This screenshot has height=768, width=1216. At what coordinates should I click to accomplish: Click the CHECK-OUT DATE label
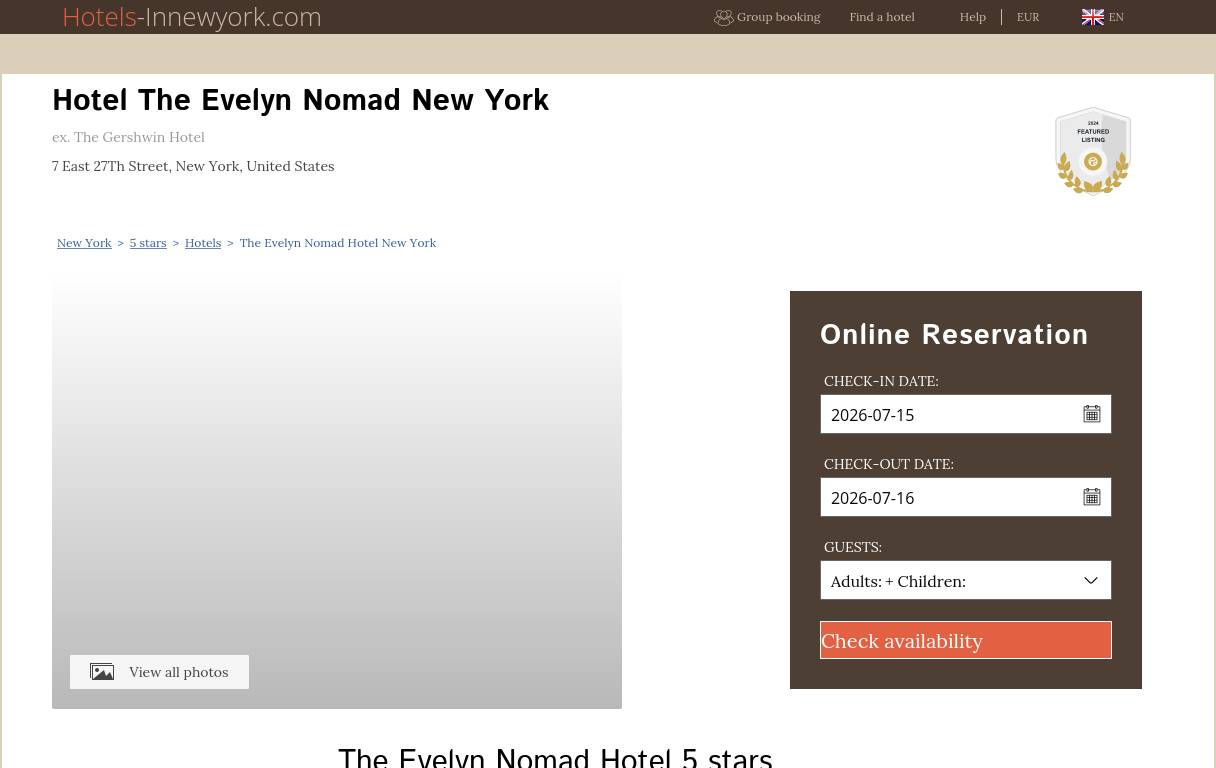coord(888,464)
